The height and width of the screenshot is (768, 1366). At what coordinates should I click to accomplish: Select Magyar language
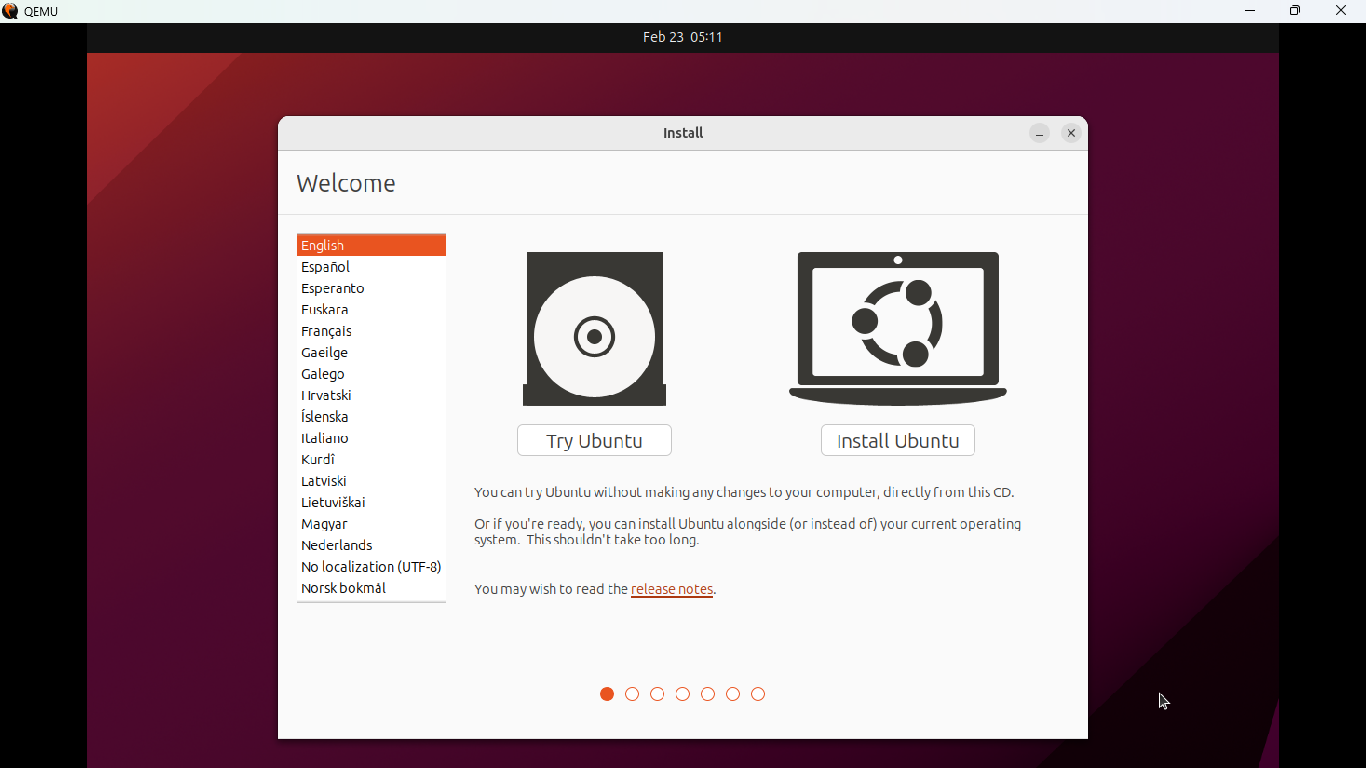pyautogui.click(x=371, y=524)
